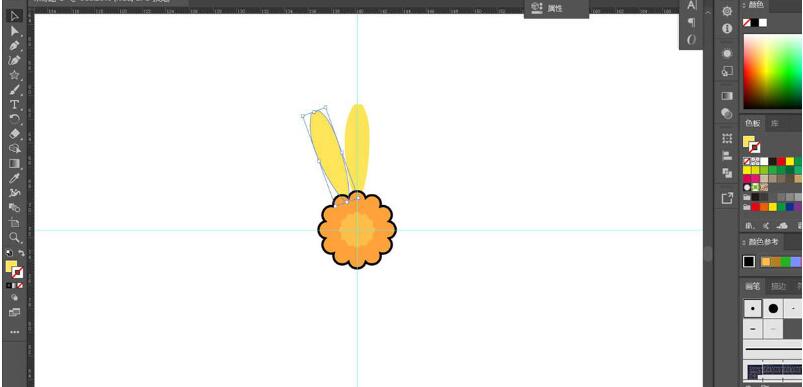Select the Eyedropper tool
Image resolution: width=803 pixels, height=387 pixels.
pyautogui.click(x=14, y=178)
